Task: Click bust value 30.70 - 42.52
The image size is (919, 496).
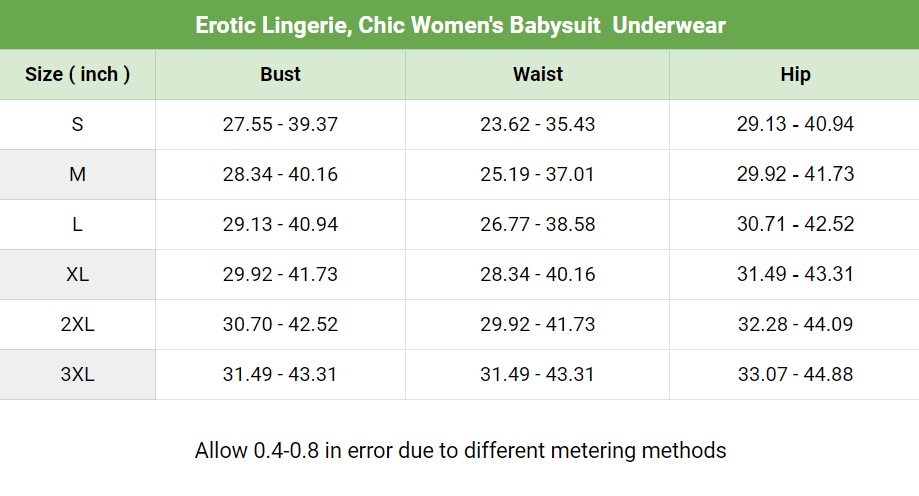Action: (x=280, y=325)
